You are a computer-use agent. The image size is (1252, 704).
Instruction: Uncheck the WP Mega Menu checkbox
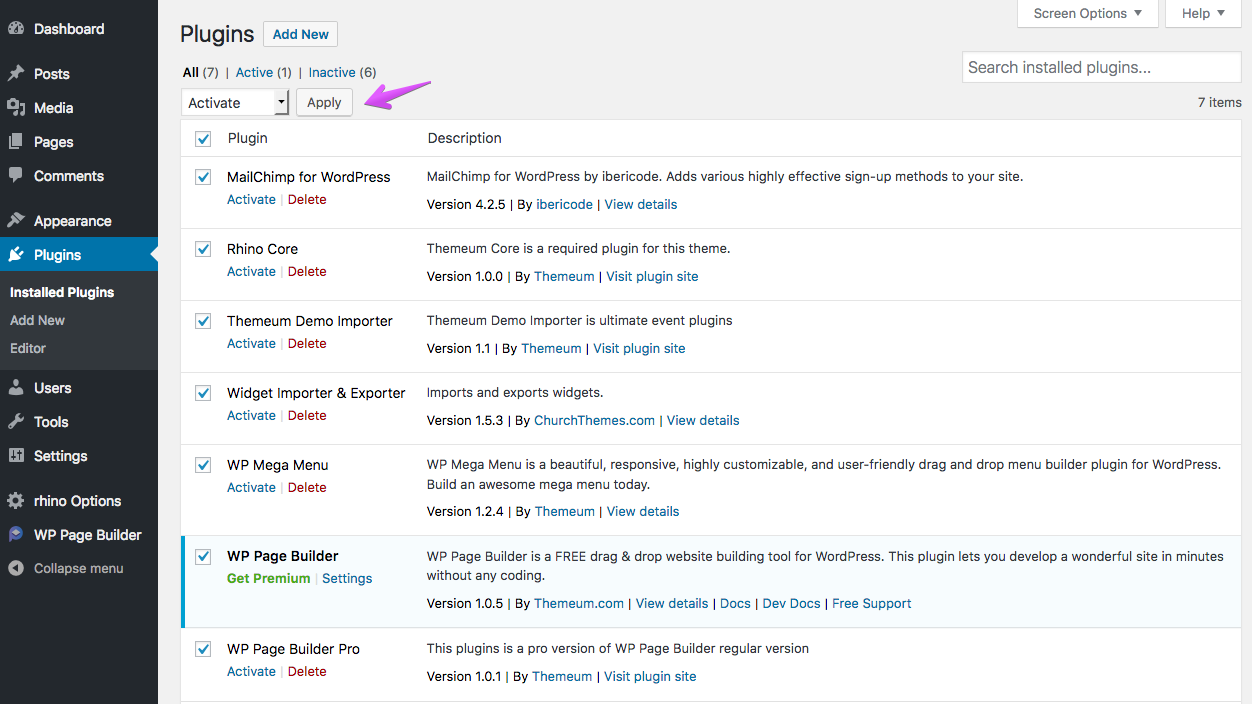click(203, 465)
